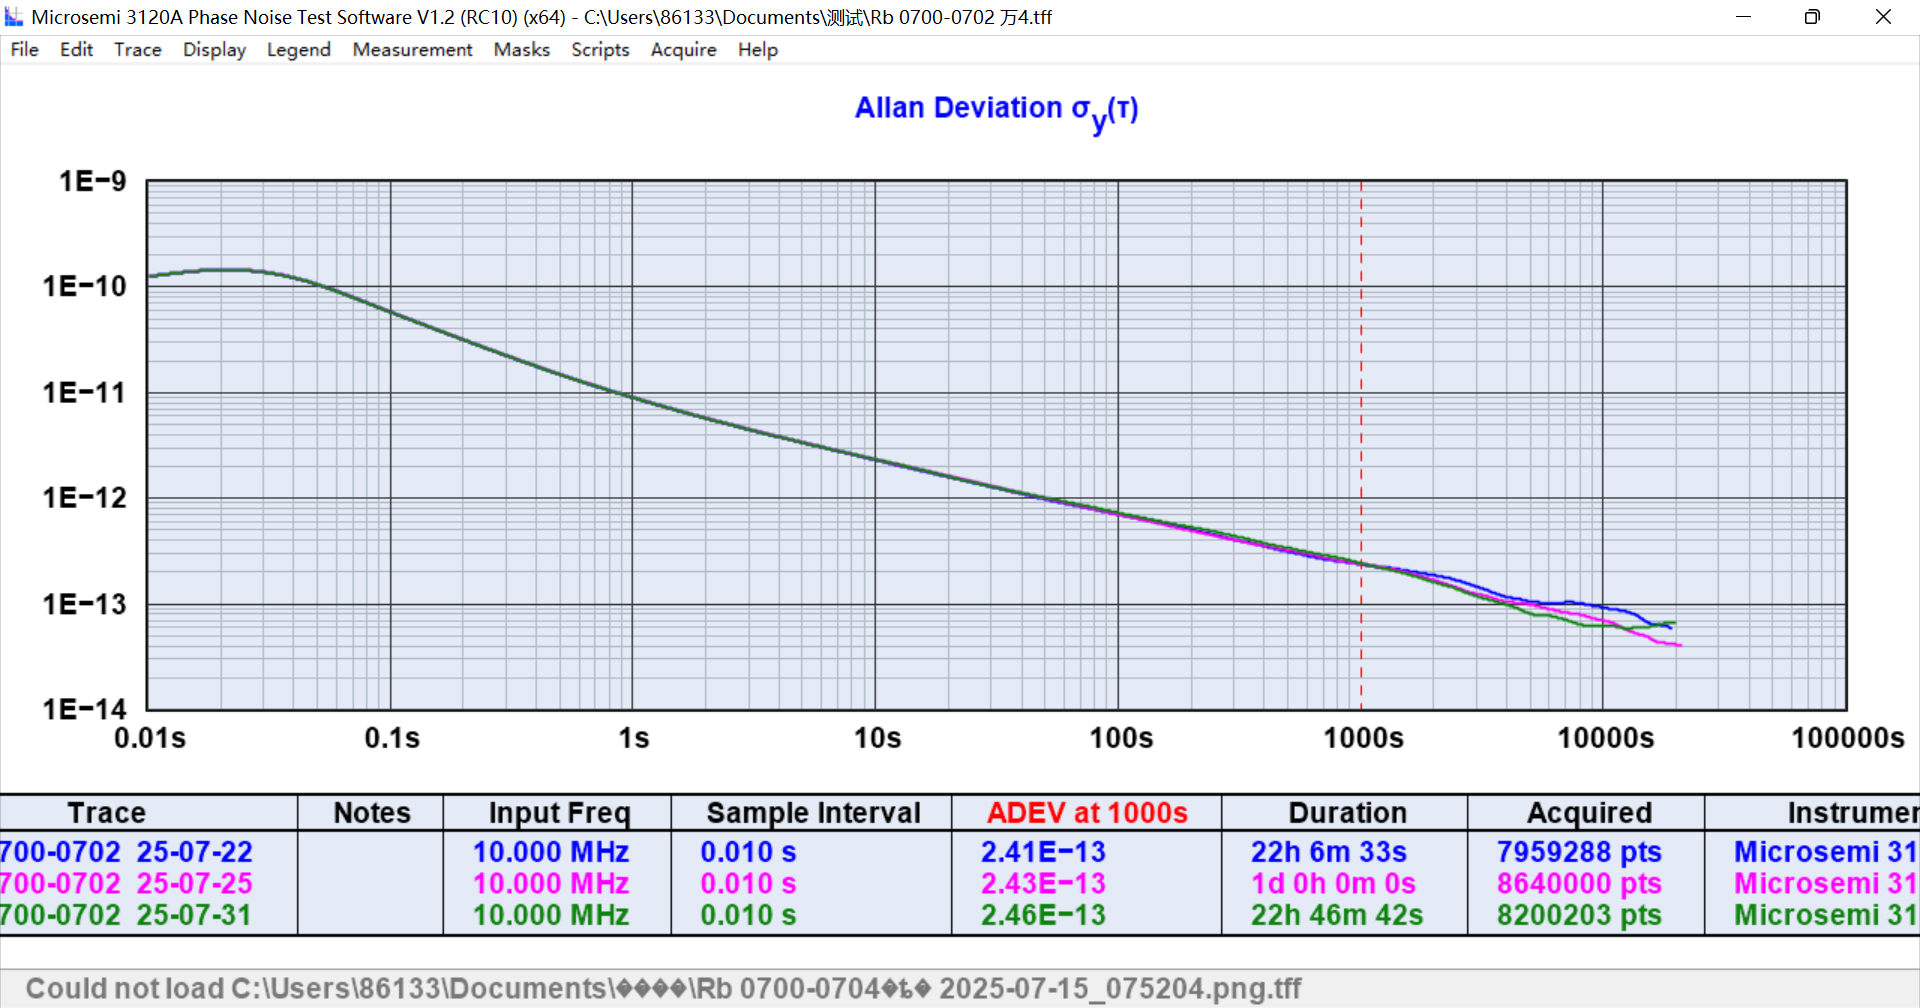Select the green 25-07-31 trace row
The height and width of the screenshot is (1008, 1920).
point(126,915)
